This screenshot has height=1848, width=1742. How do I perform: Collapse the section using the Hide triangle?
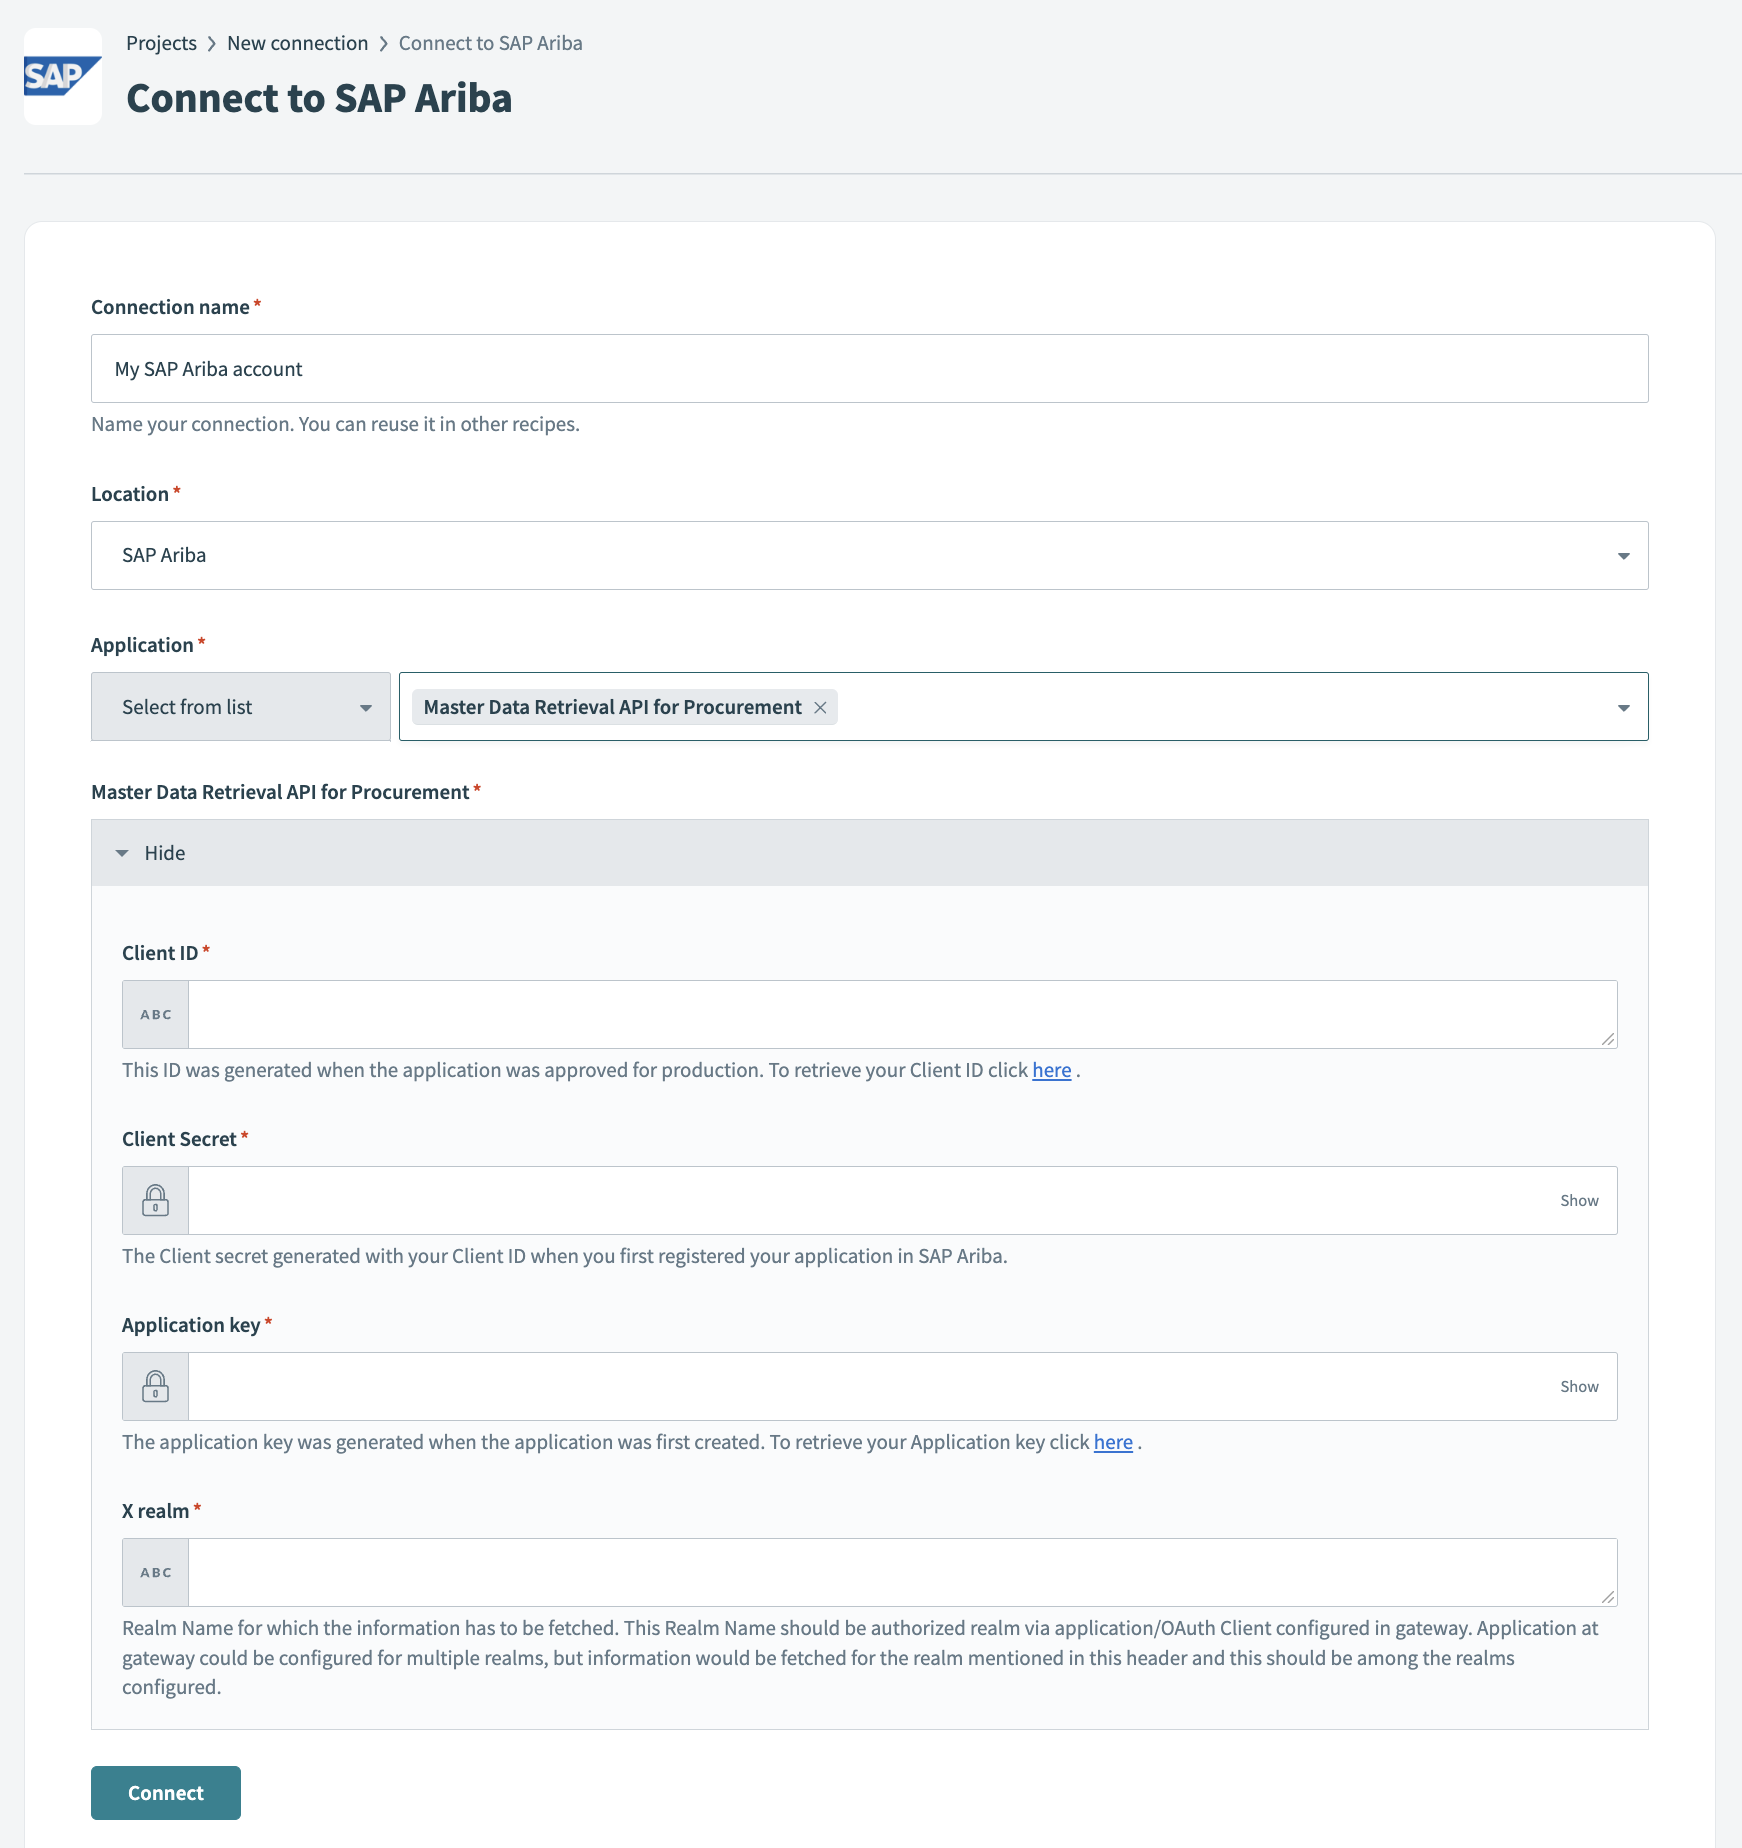point(122,854)
